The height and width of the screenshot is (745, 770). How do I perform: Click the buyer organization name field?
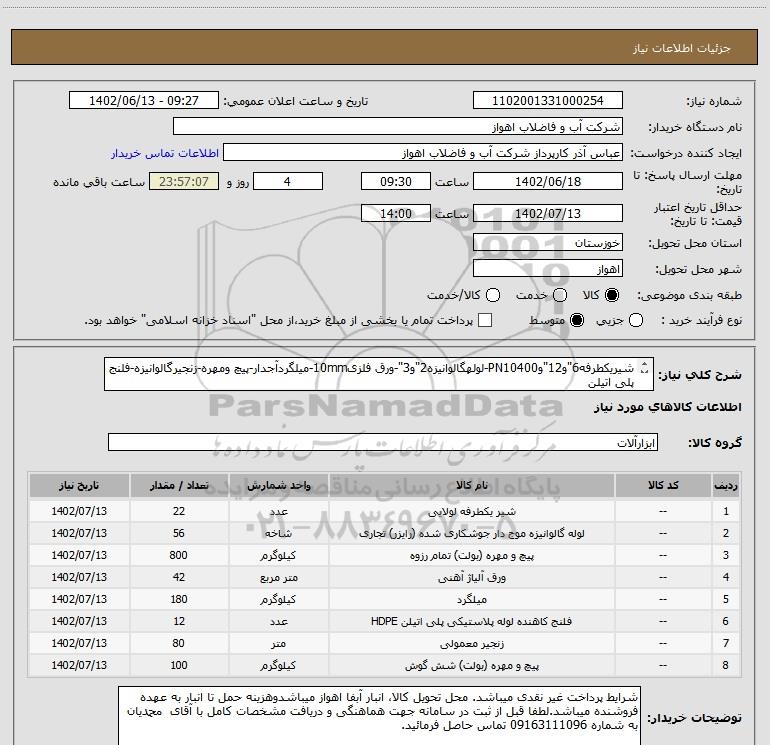398,127
